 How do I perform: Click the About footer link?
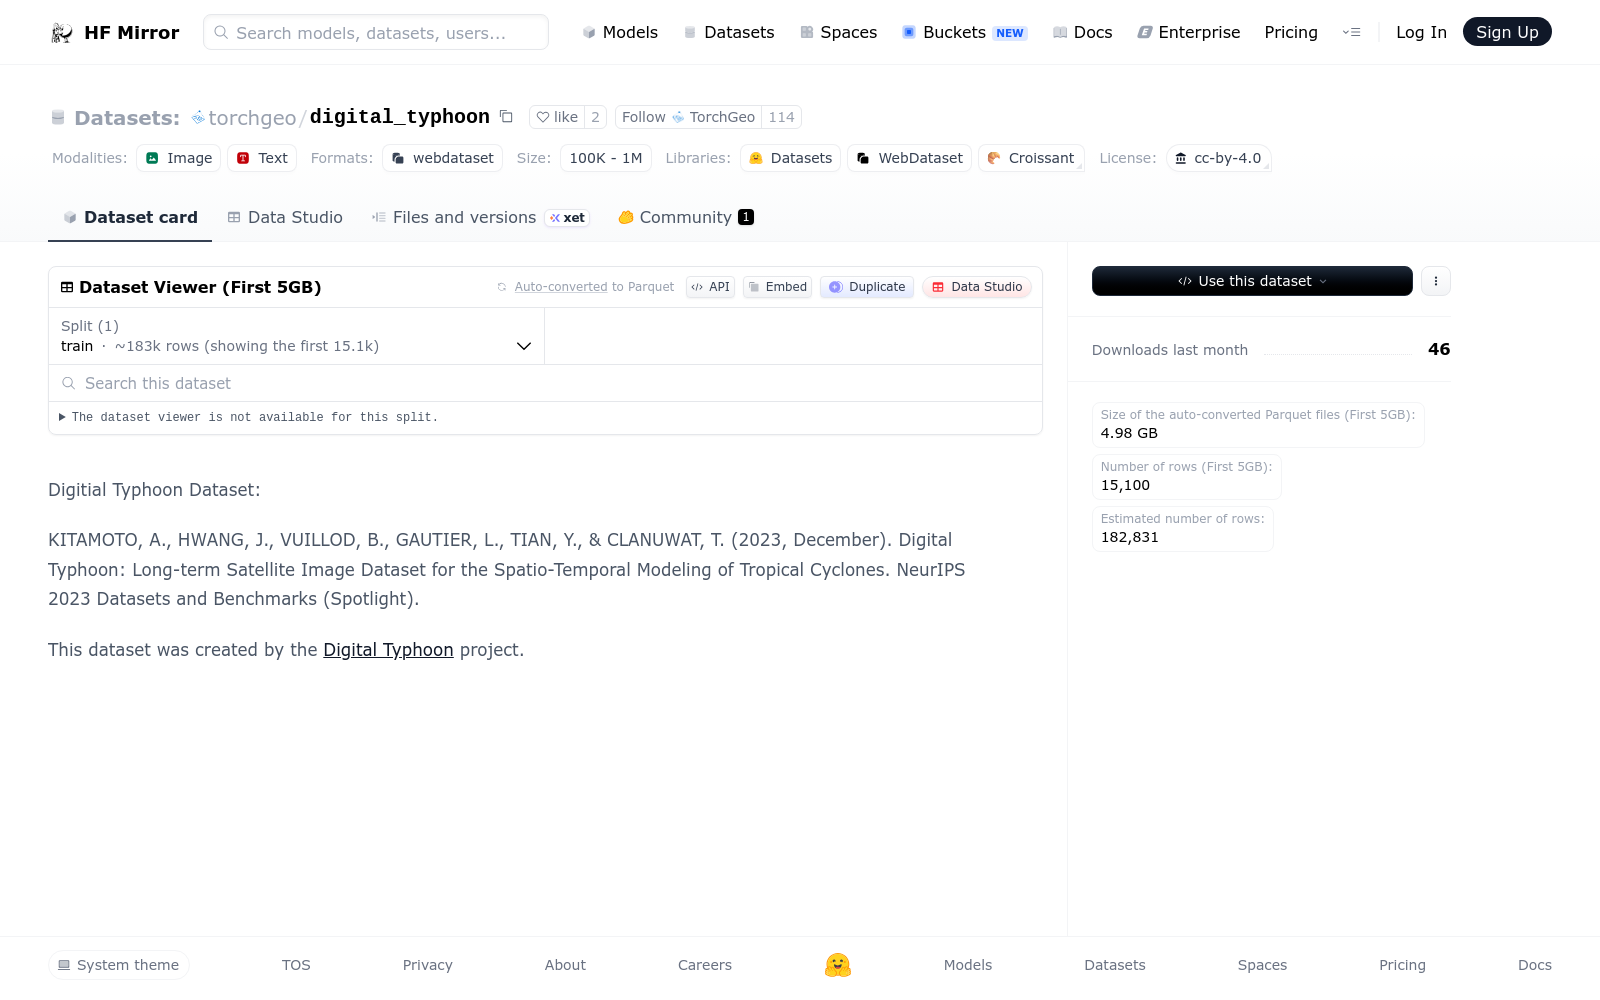[x=565, y=965]
